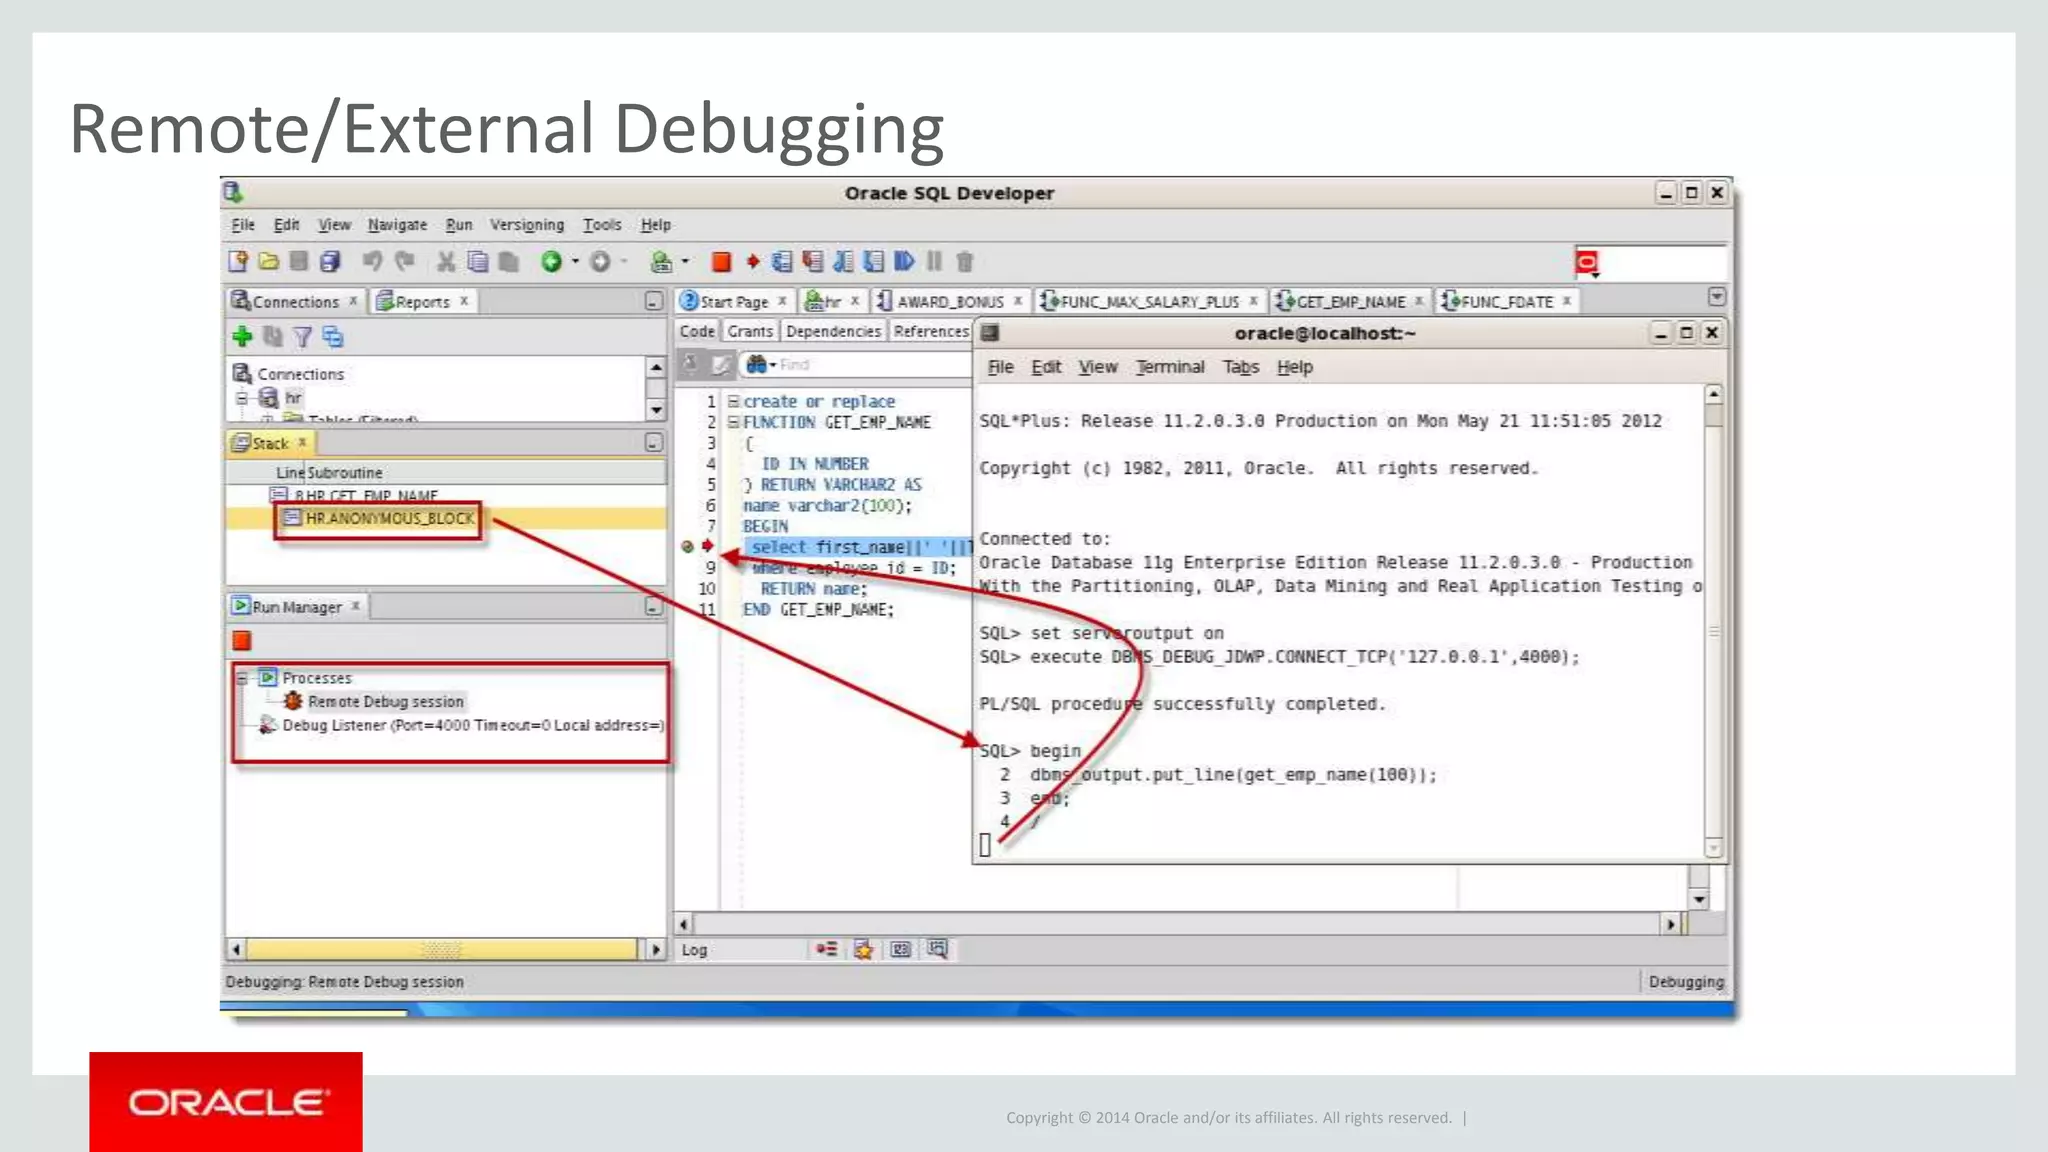Minimize the Stack panel
2048x1152 pixels.
pyautogui.click(x=653, y=442)
